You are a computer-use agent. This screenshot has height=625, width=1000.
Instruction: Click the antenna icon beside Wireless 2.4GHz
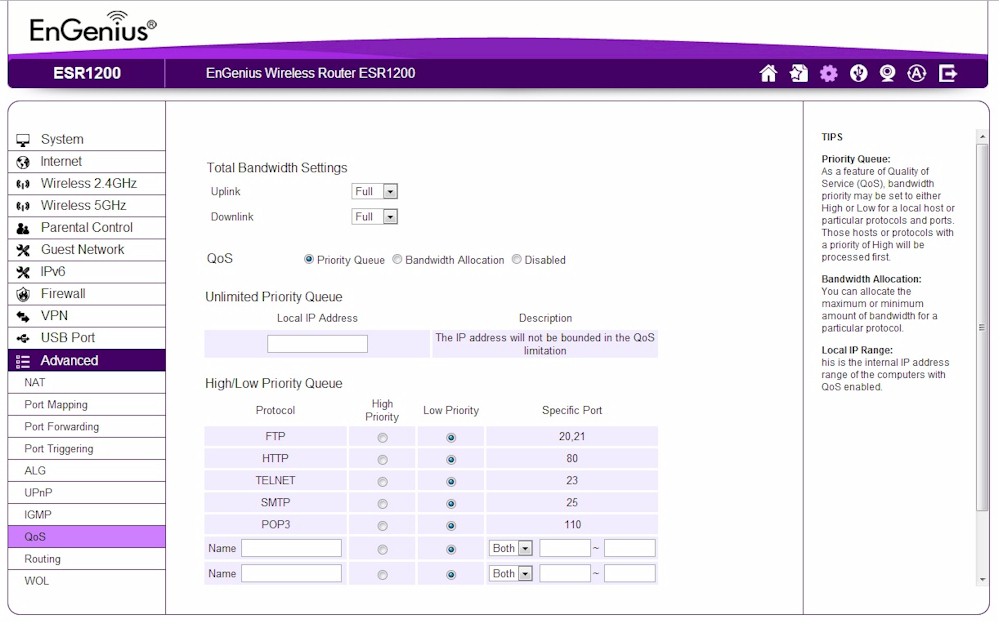point(23,184)
